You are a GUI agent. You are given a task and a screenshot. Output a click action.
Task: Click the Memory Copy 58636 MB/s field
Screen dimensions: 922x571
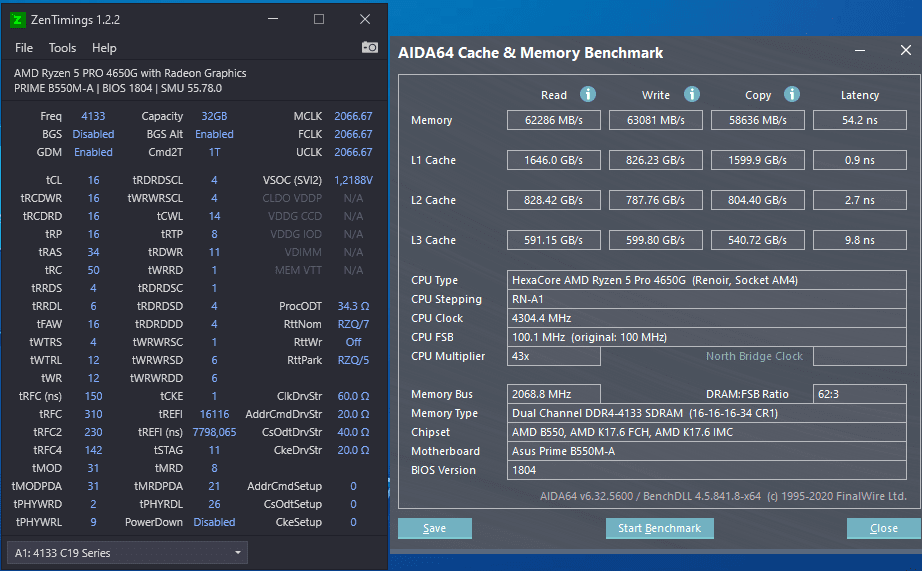[x=758, y=120]
